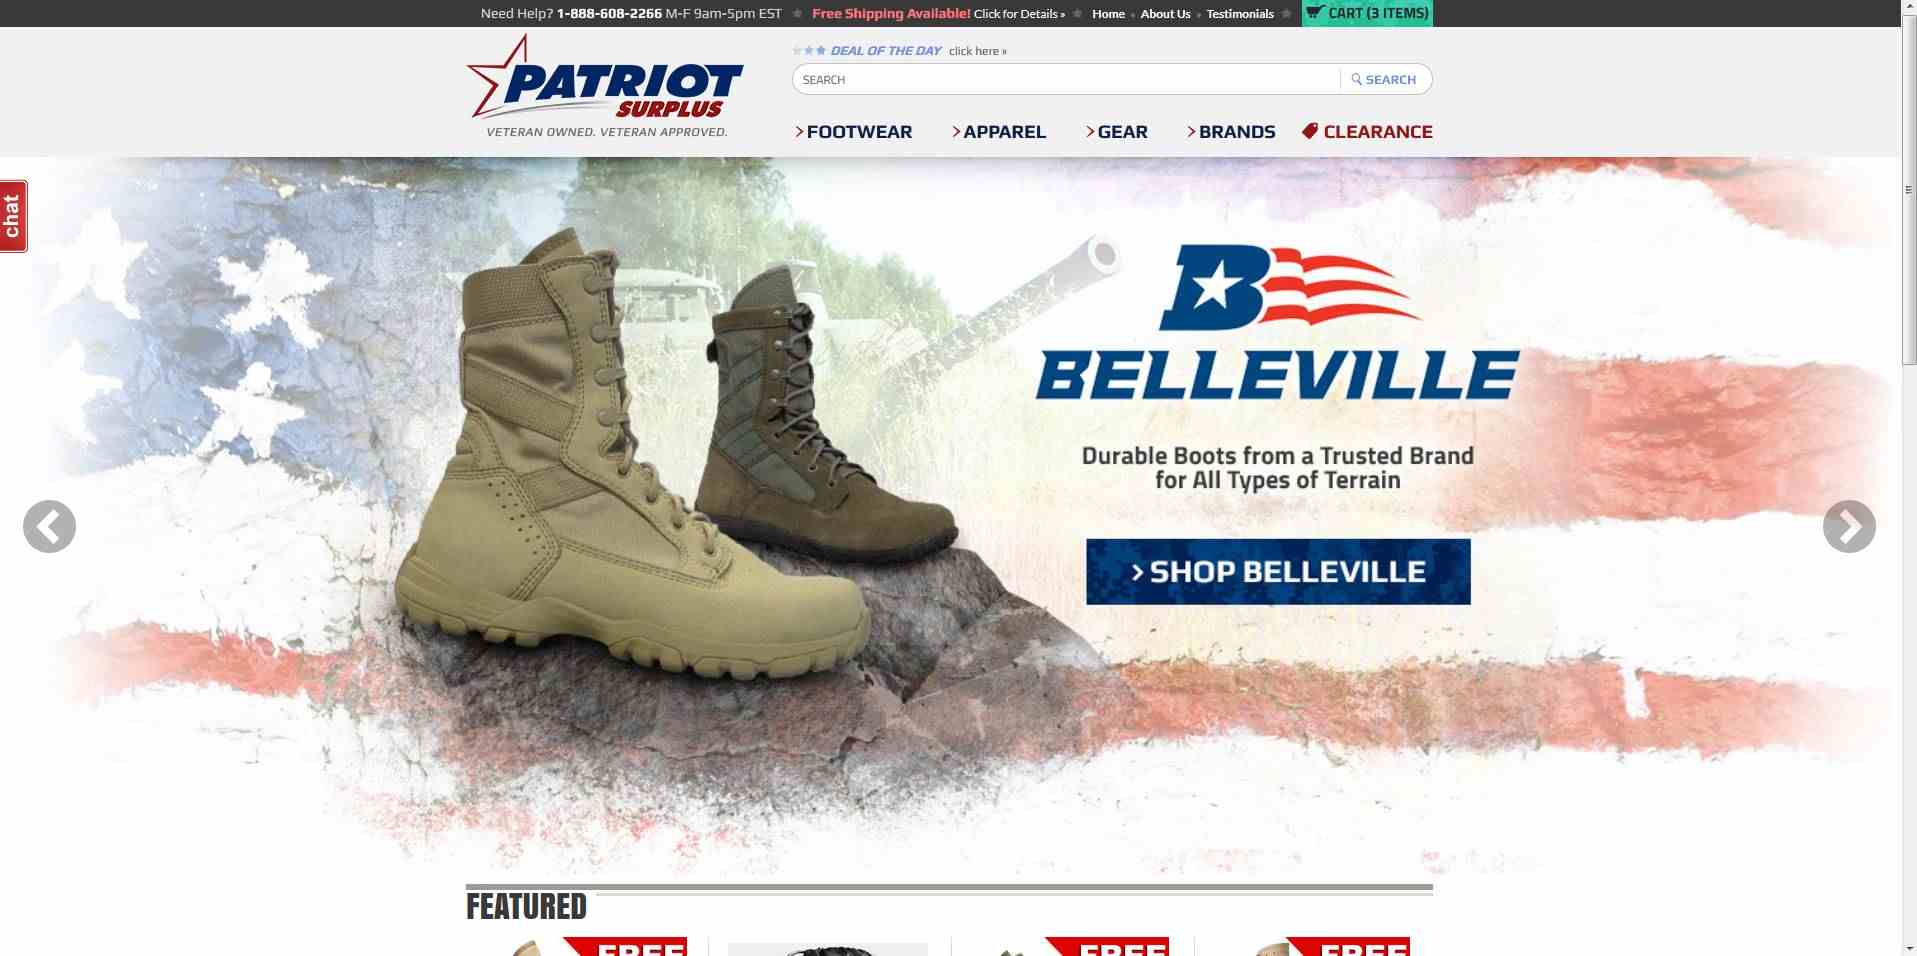This screenshot has height=956, width=1917.
Task: Expand the Gear menu
Action: [x=1117, y=132]
